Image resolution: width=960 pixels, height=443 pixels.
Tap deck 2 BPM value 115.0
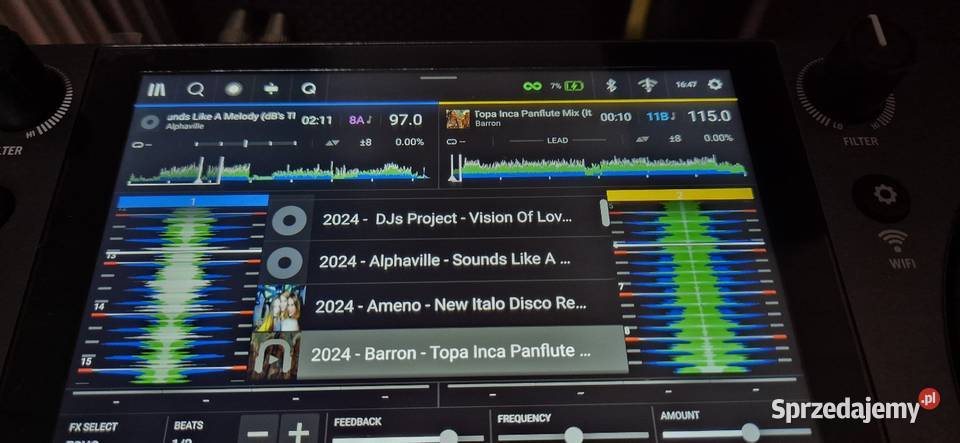coord(708,116)
